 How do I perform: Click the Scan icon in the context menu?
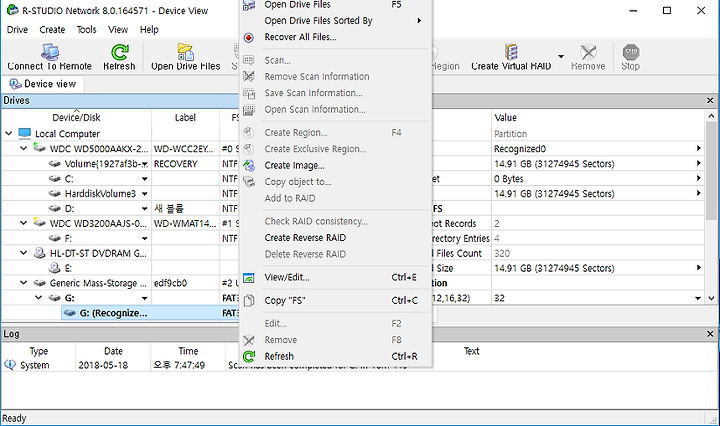point(249,61)
